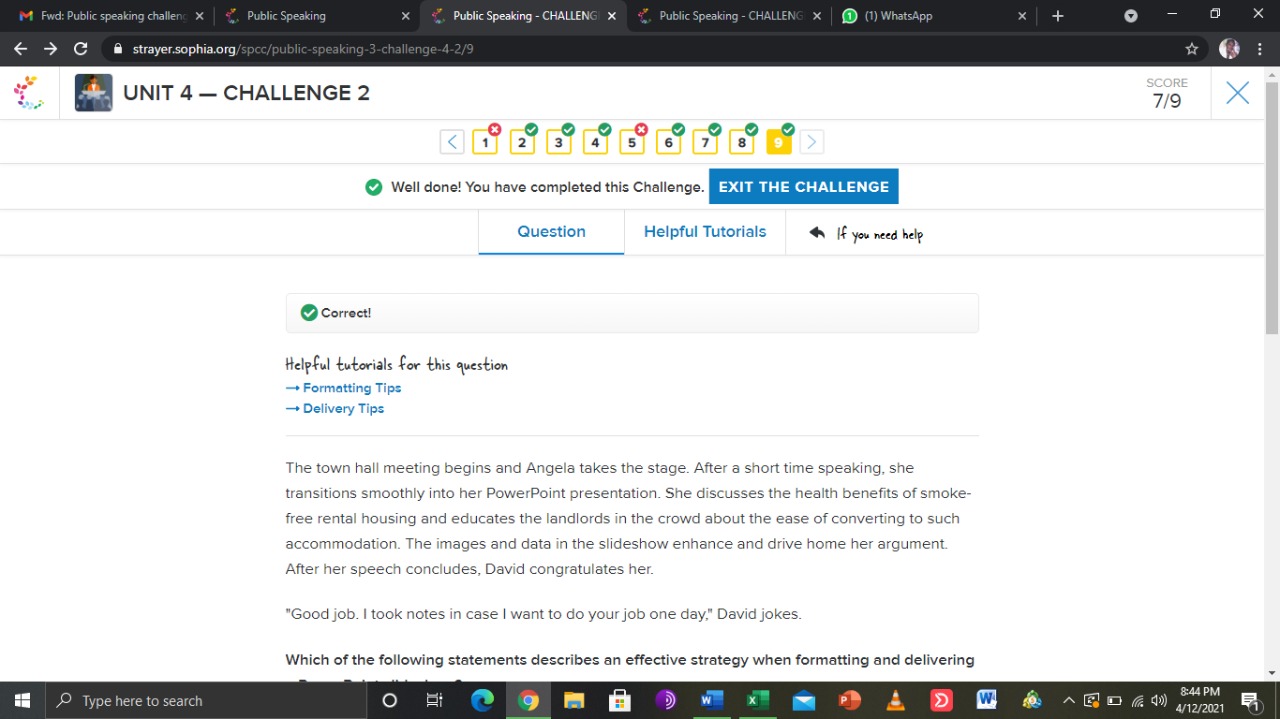Switch to the Helpful Tutorials tab
The image size is (1280, 719).
coord(704,232)
